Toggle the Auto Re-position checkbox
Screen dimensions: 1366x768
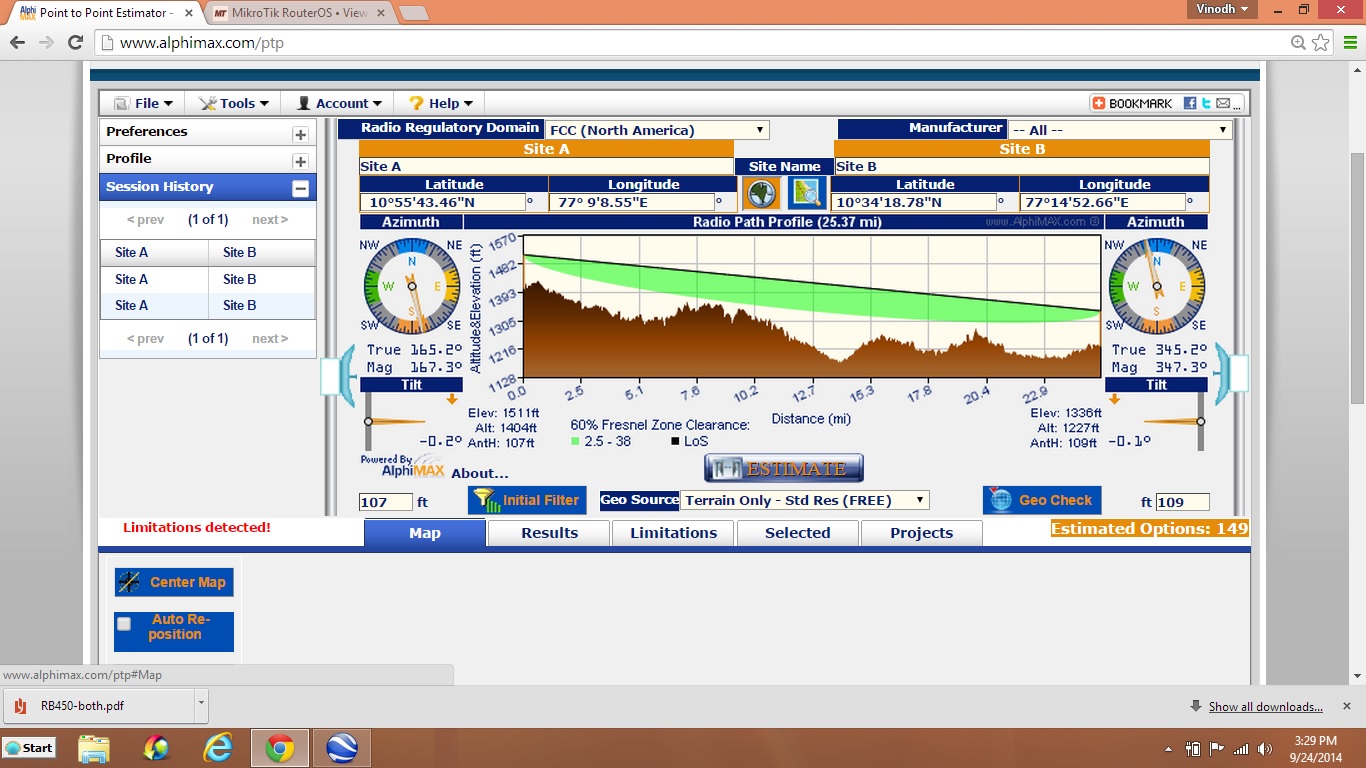pos(124,624)
